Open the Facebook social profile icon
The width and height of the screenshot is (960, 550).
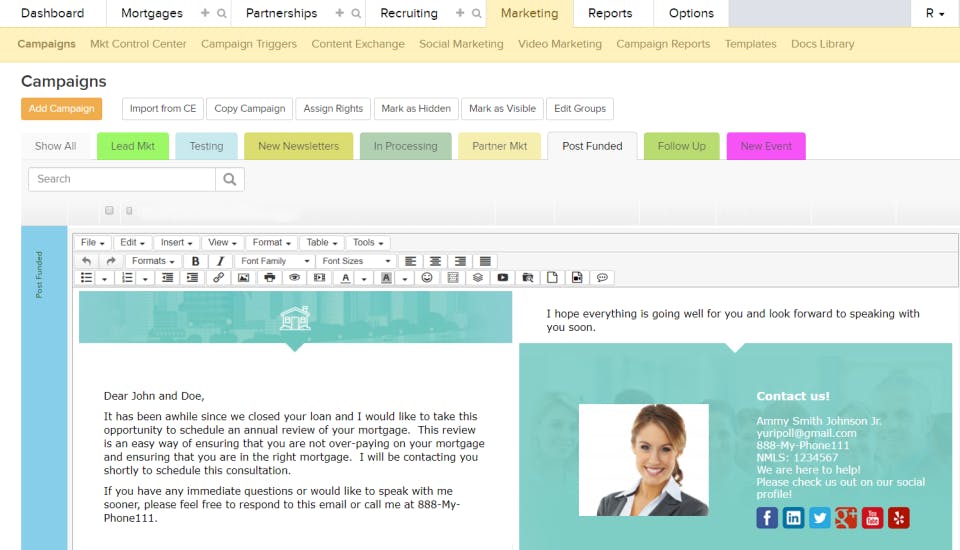pyautogui.click(x=767, y=518)
